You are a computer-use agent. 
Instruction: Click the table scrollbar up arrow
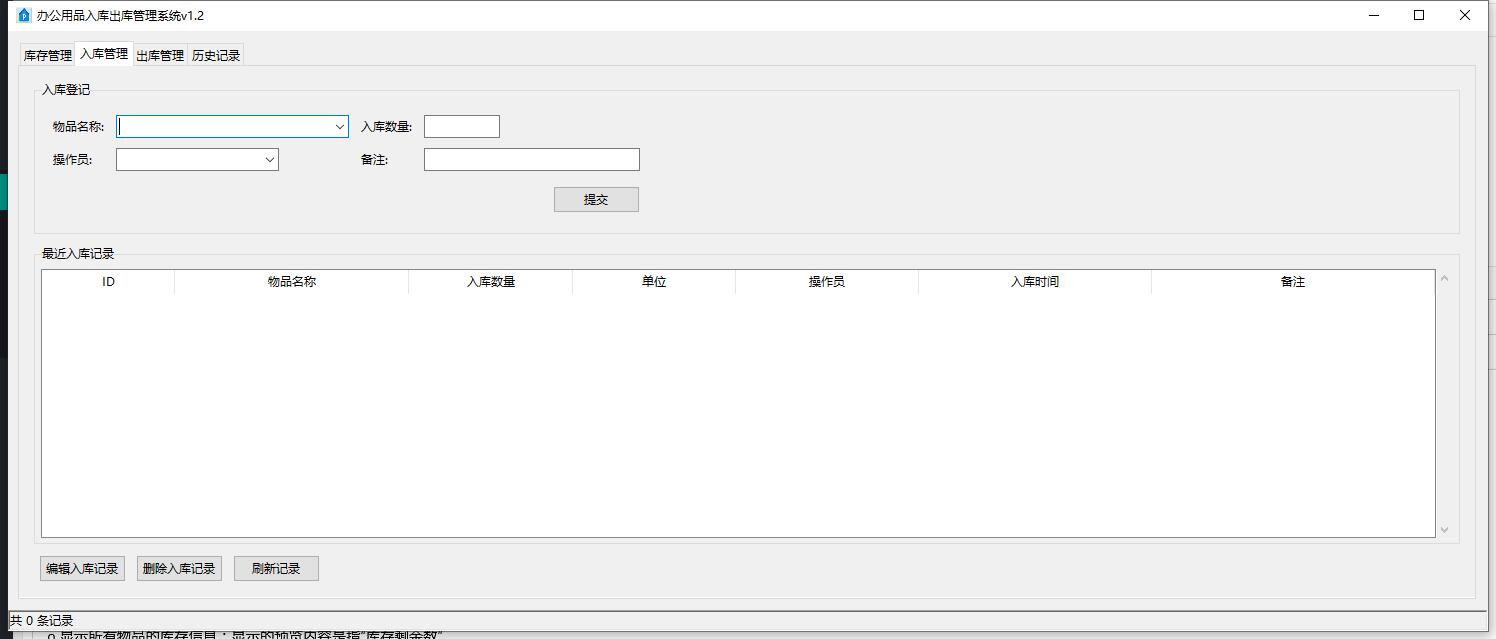click(1444, 278)
